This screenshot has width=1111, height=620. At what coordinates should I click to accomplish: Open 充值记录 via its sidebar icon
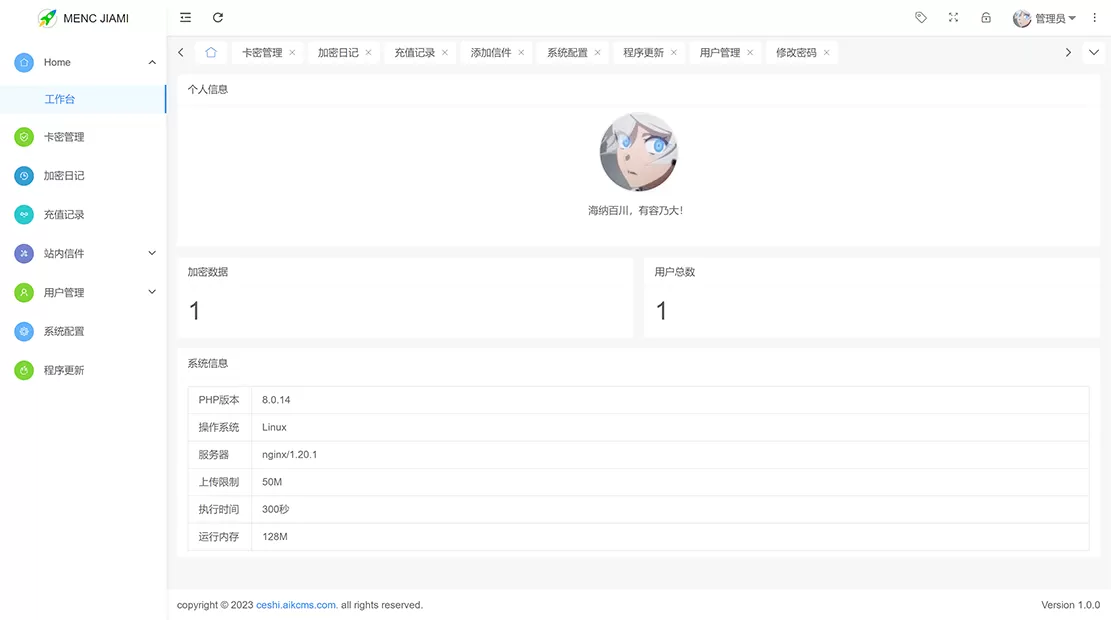(24, 214)
